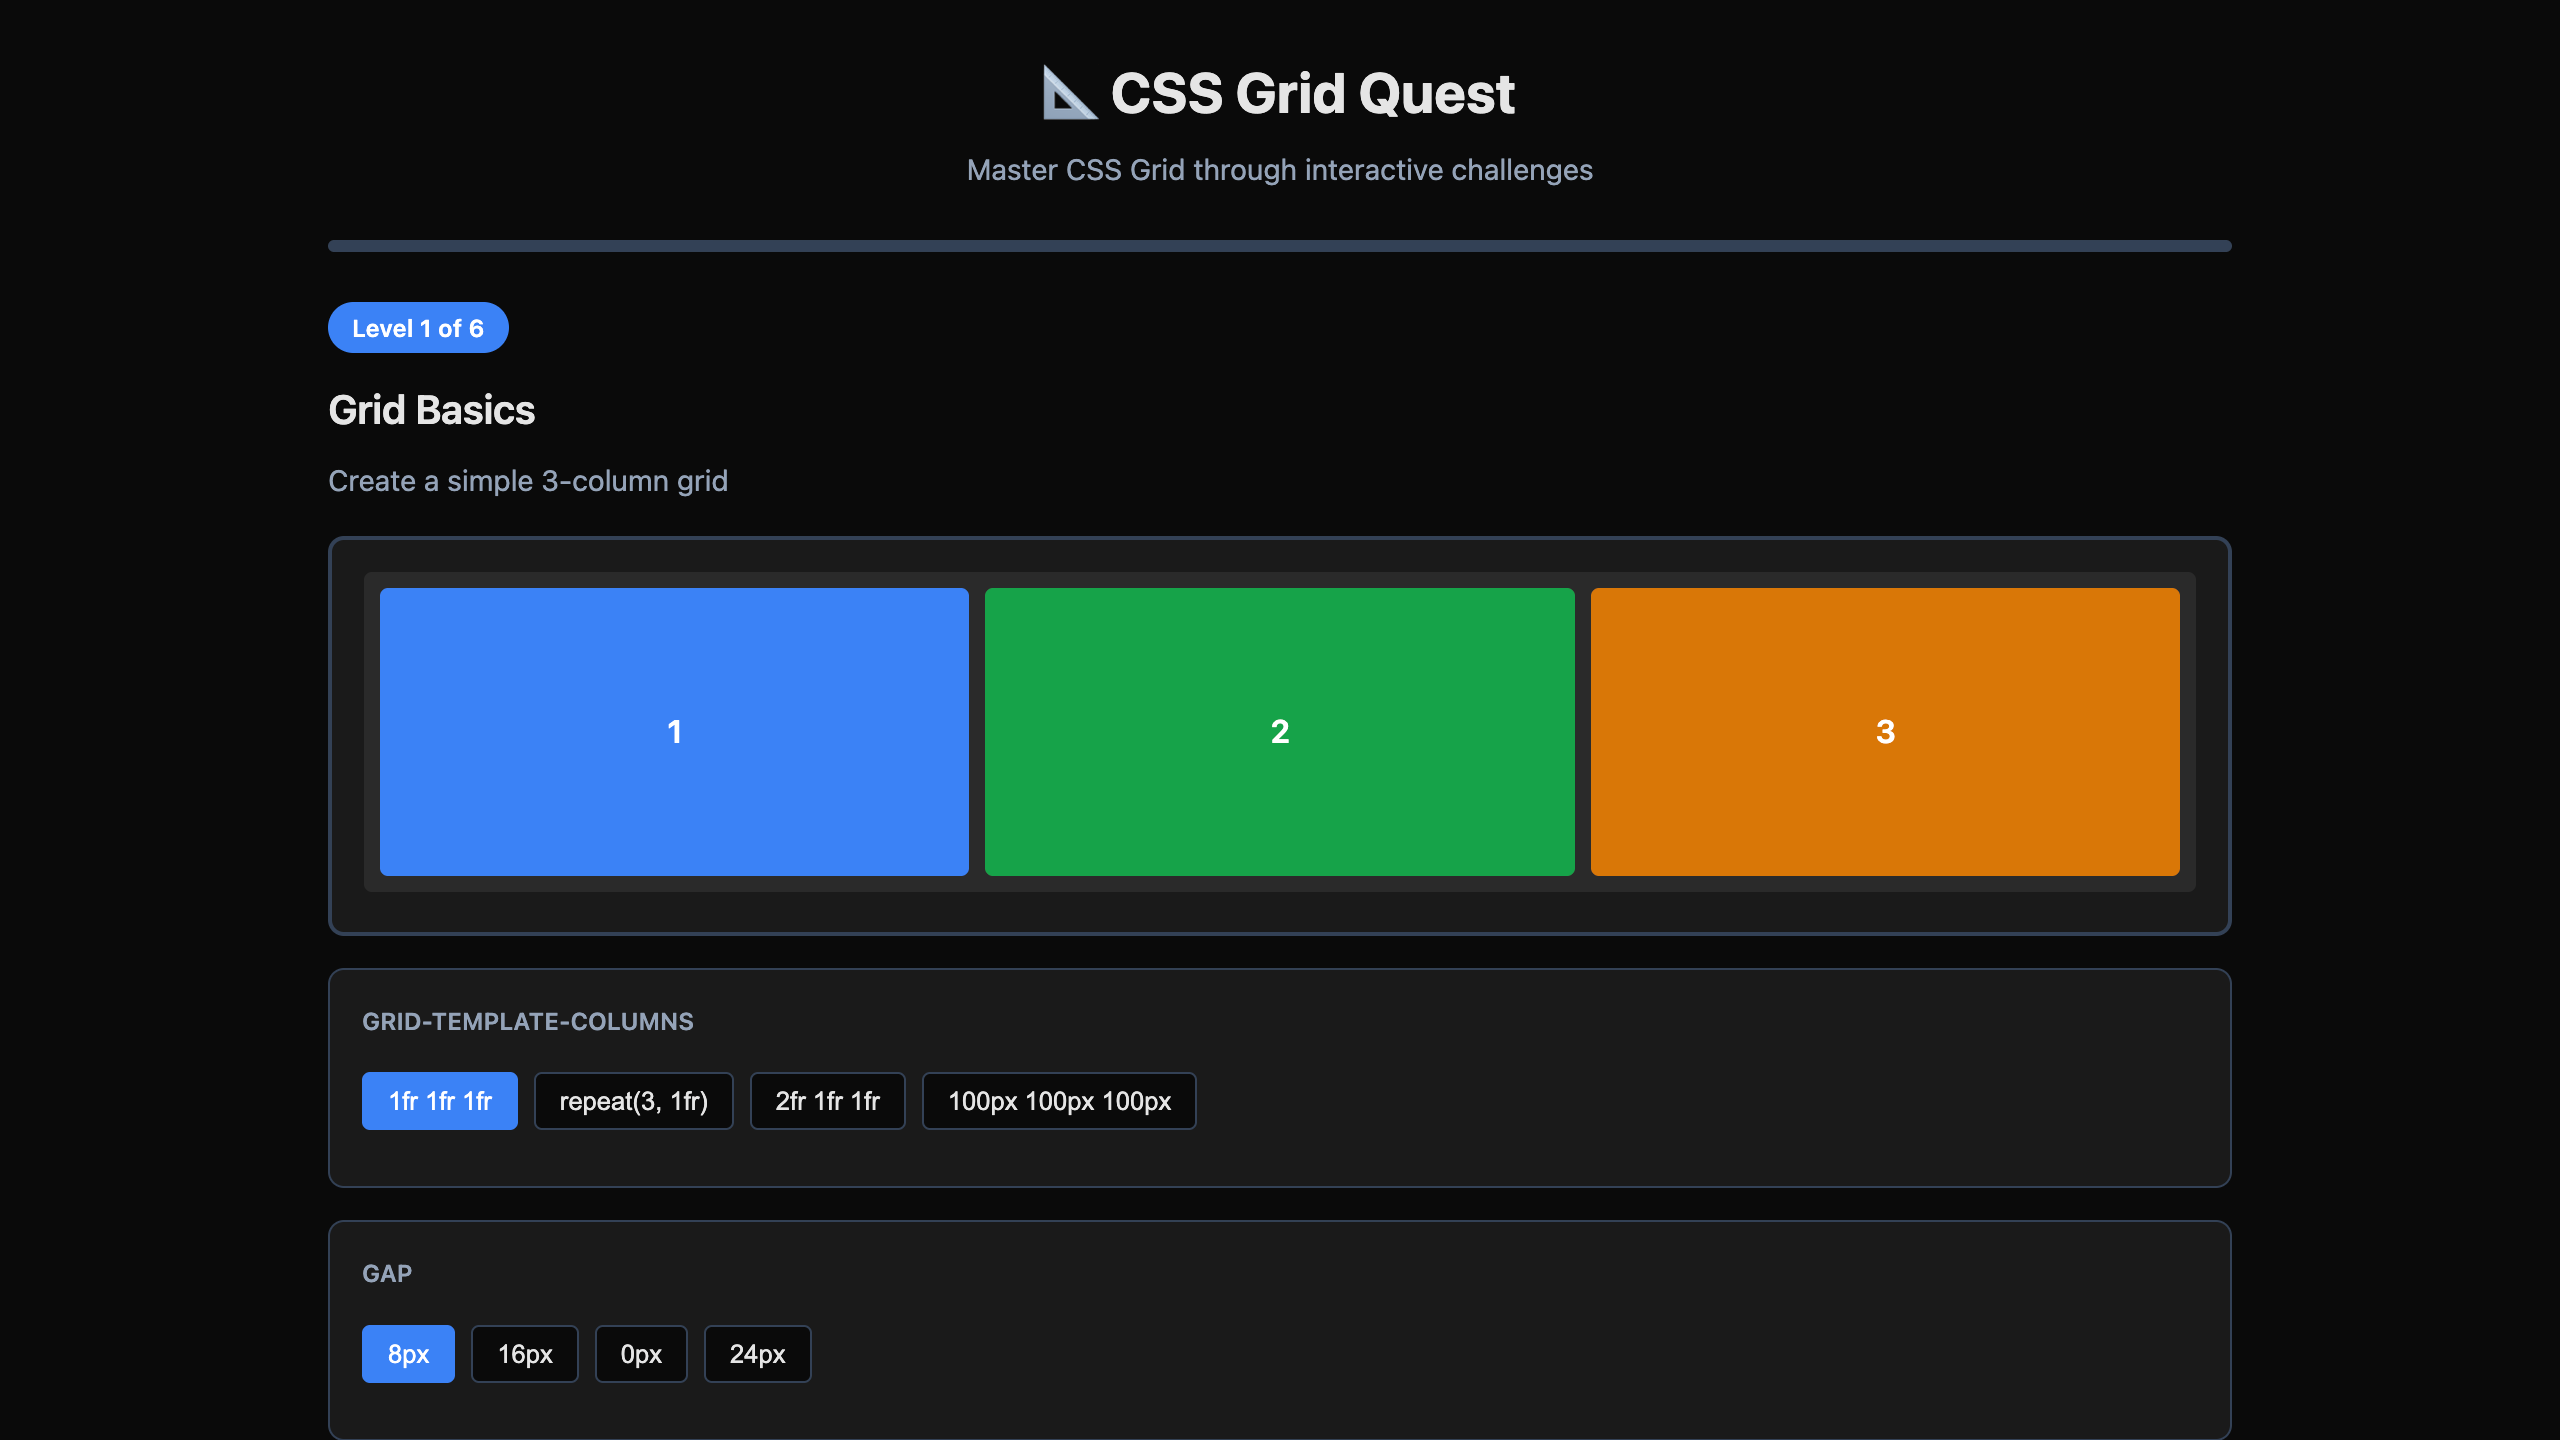Pick the 2fr 1fr 1fr column template

pyautogui.click(x=828, y=1101)
